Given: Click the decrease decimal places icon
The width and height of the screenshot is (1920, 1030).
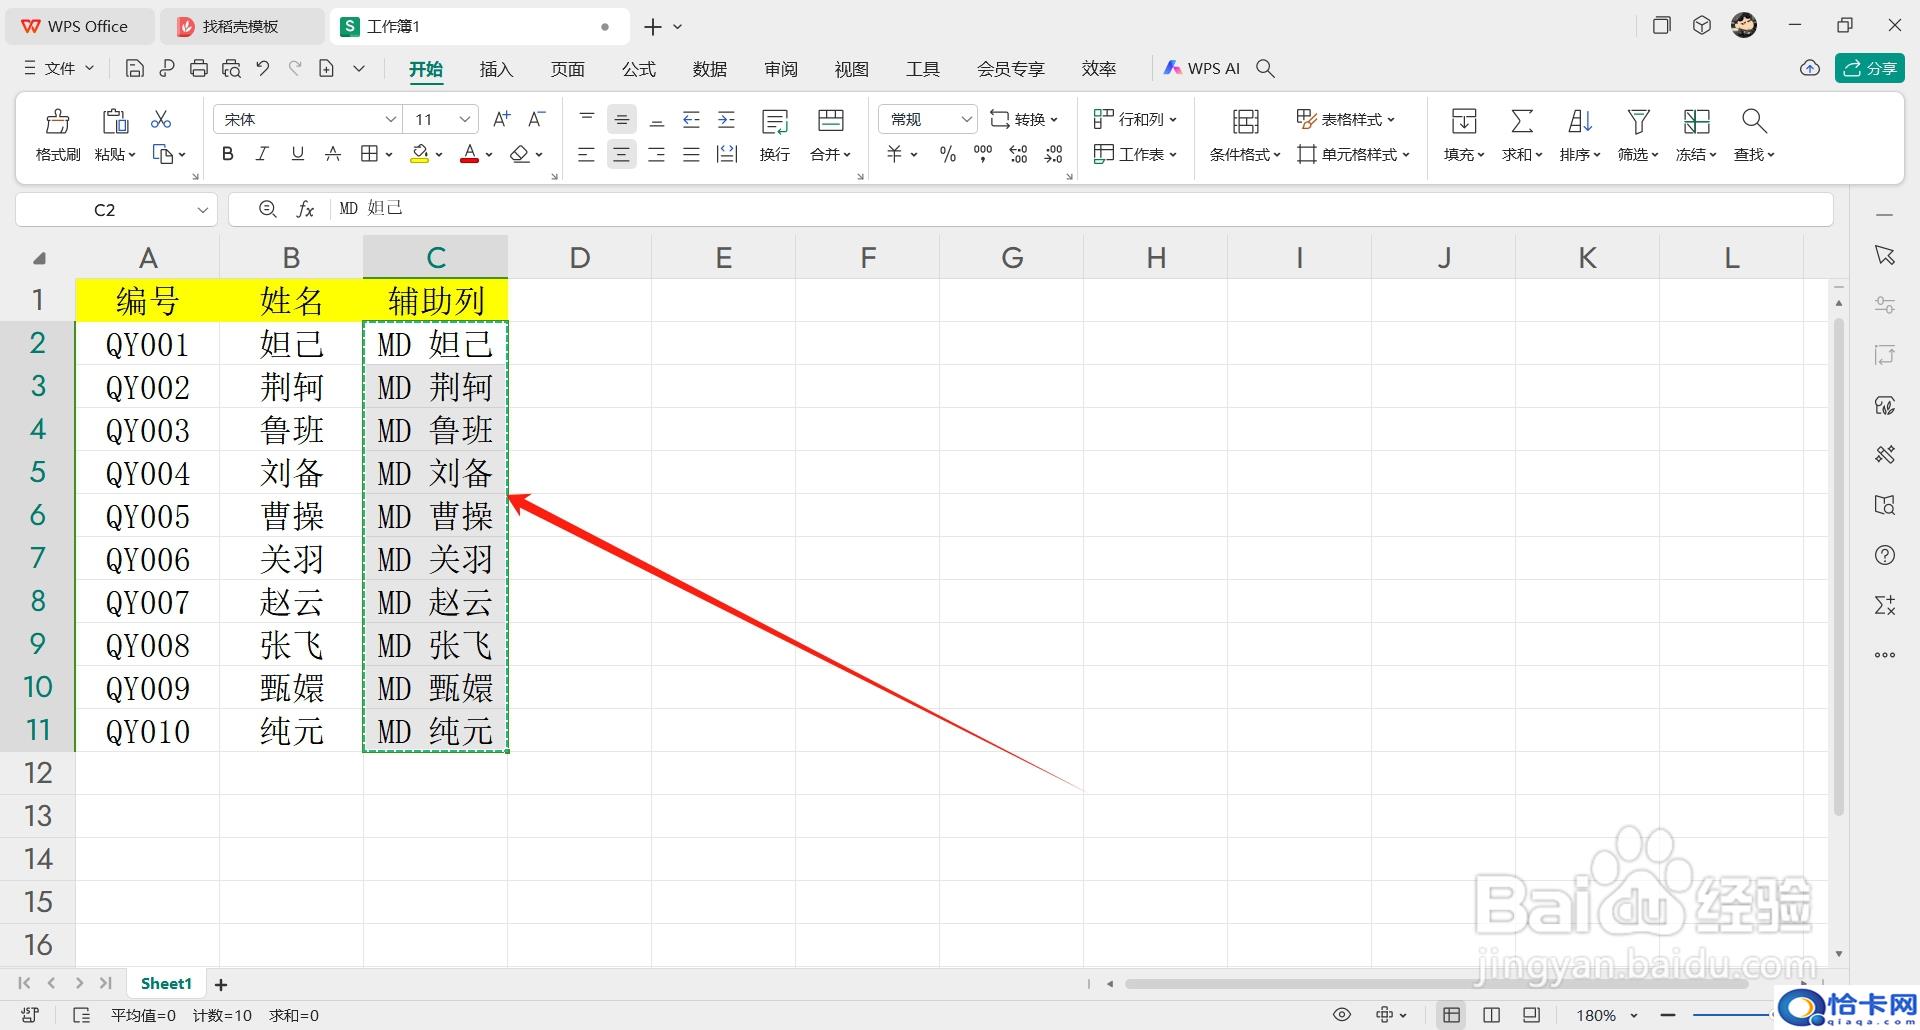Looking at the screenshot, I should [x=1053, y=154].
